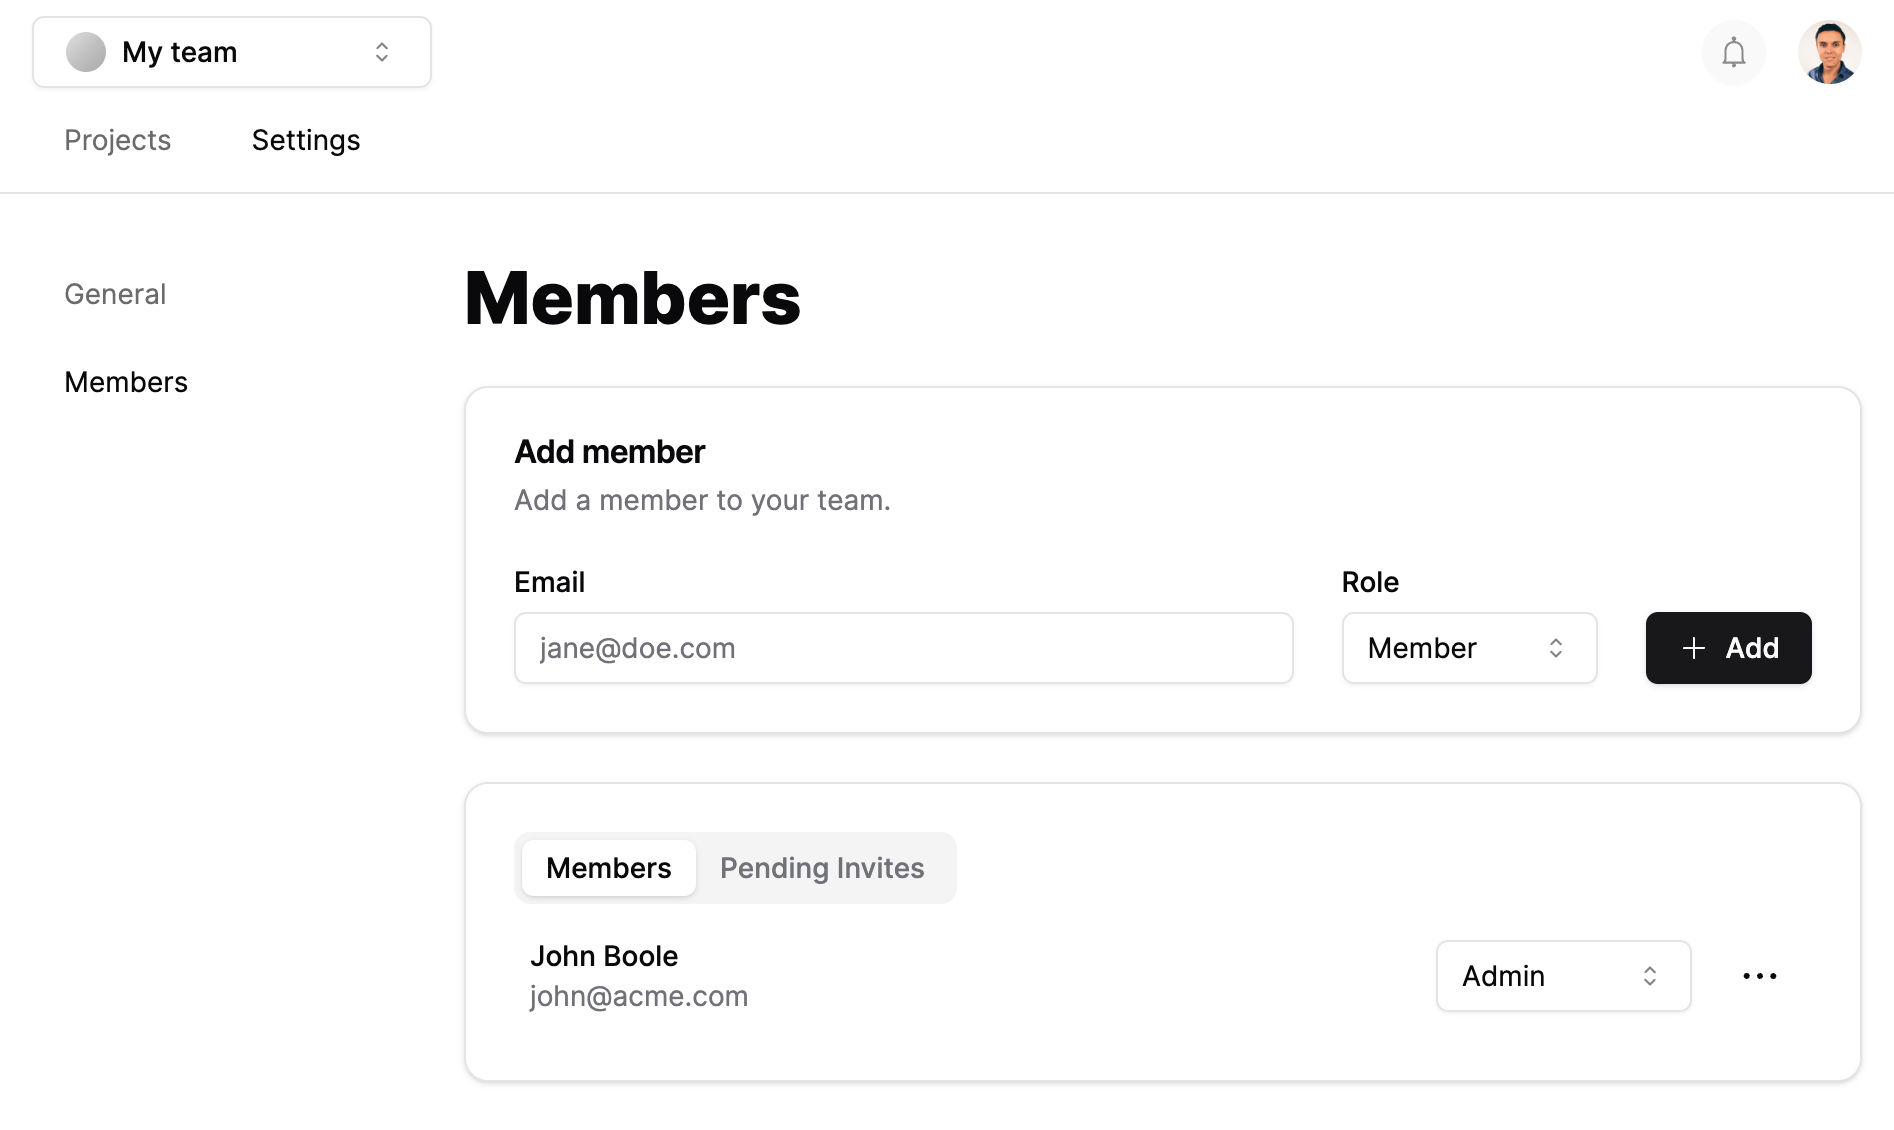
Task: Open Members in the sidebar
Action: [x=126, y=382]
